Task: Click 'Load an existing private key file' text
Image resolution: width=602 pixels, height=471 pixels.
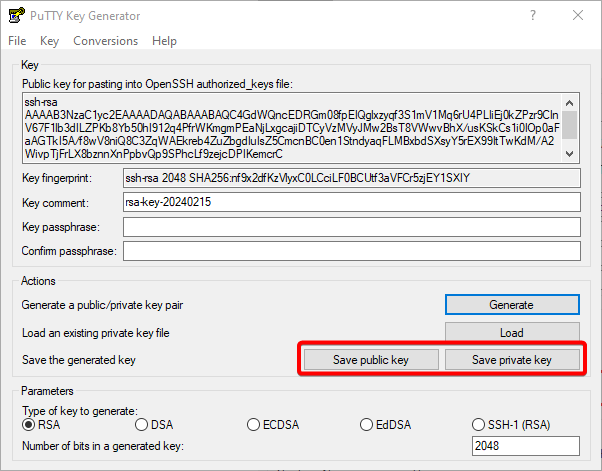Action: tap(96, 333)
